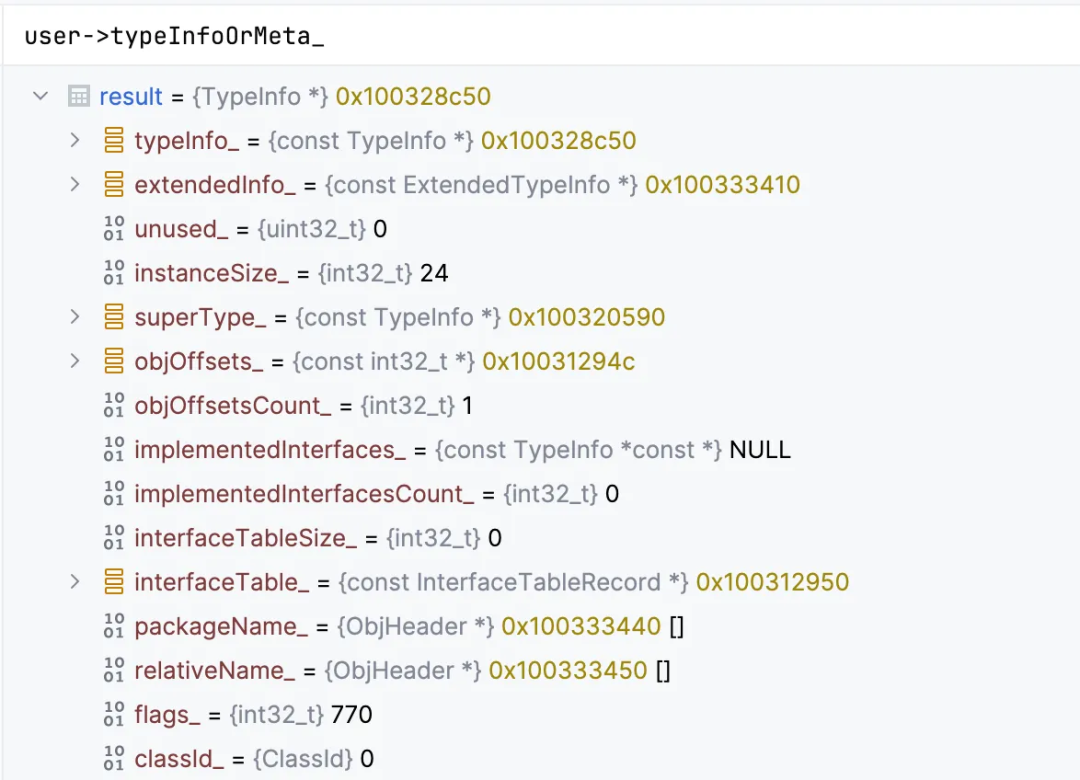Select the implementedInterfaces_ NULL row
The image size is (1080, 780).
(x=541, y=449)
